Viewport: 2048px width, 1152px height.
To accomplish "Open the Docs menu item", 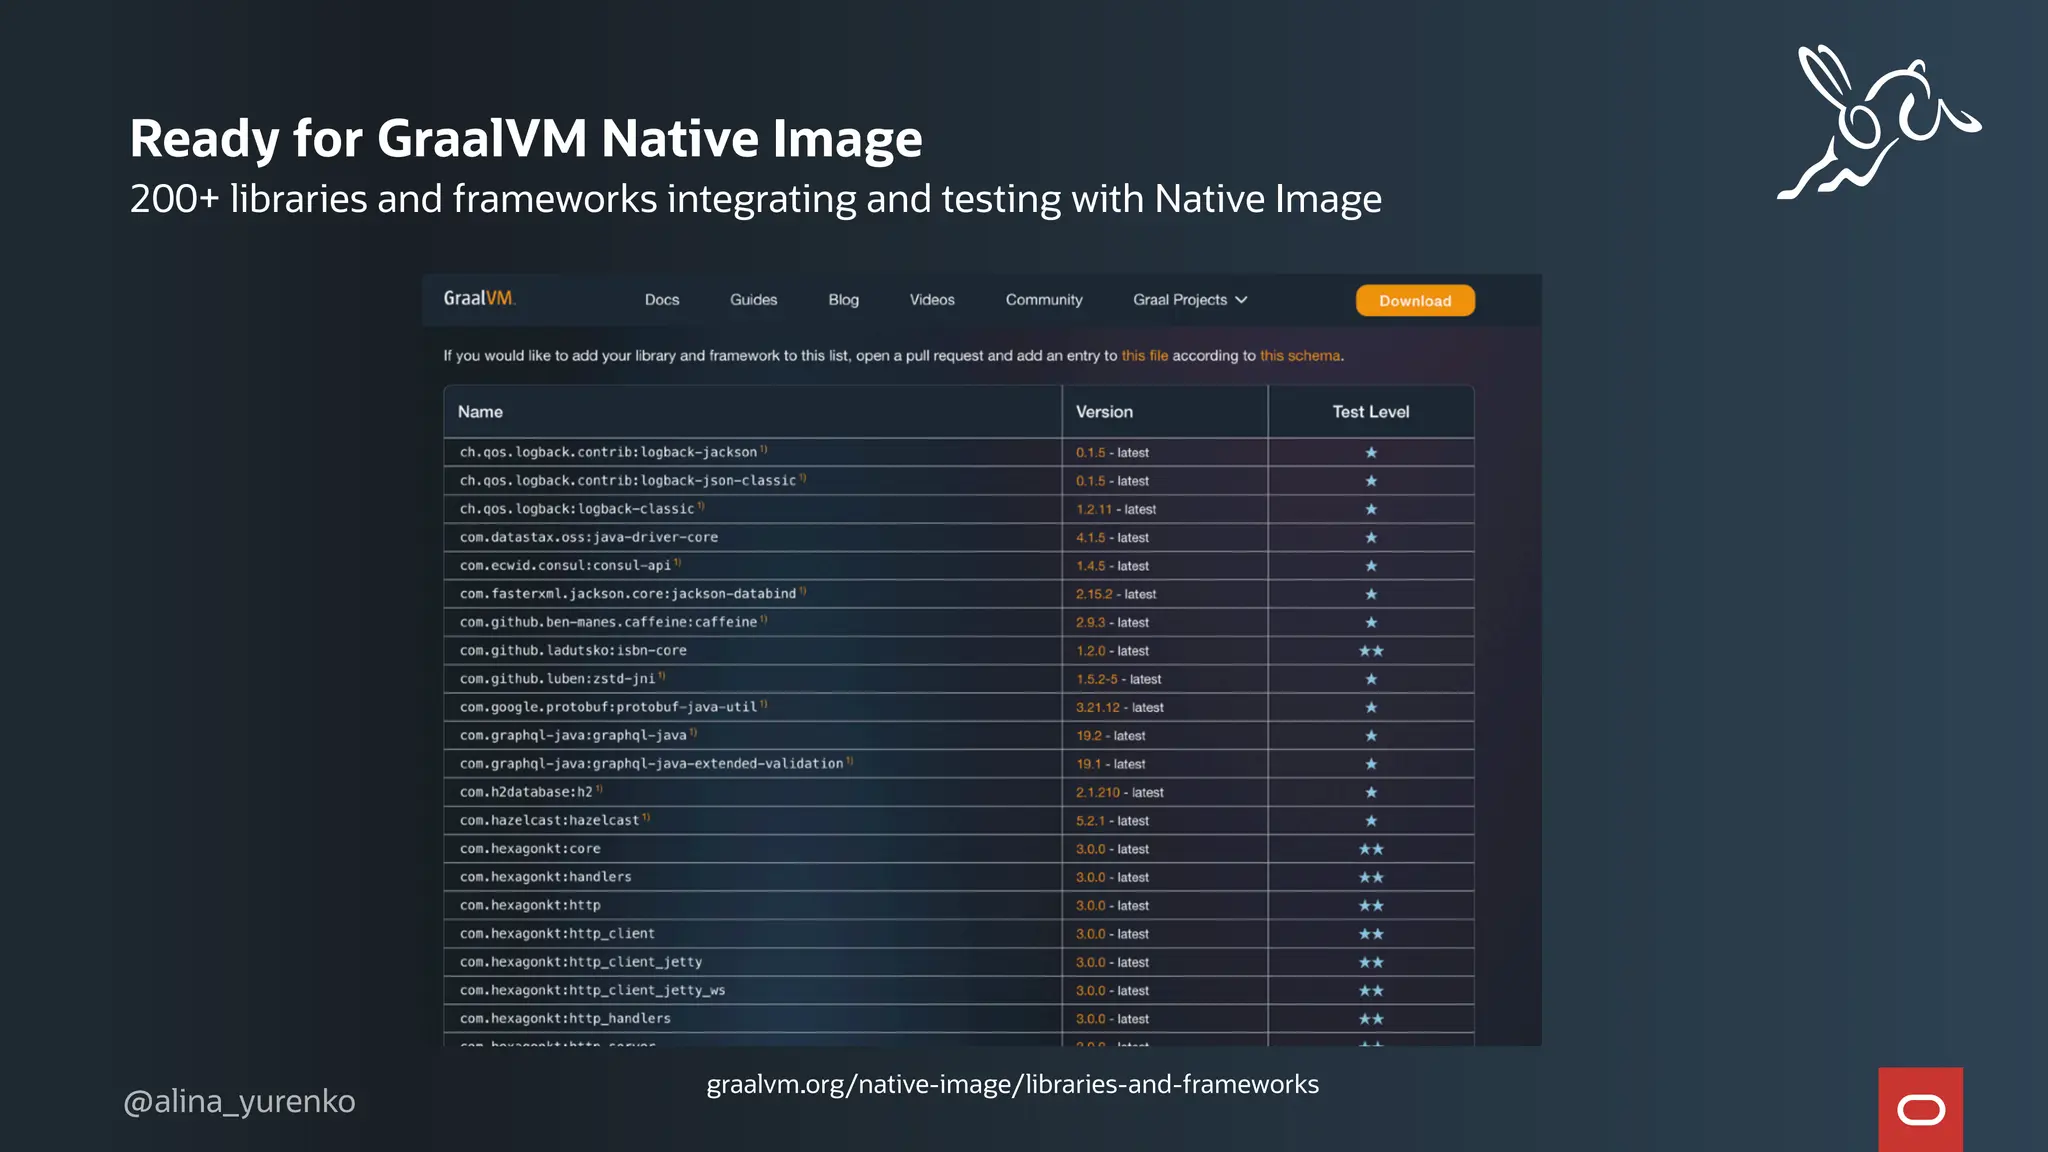I will pos(662,300).
